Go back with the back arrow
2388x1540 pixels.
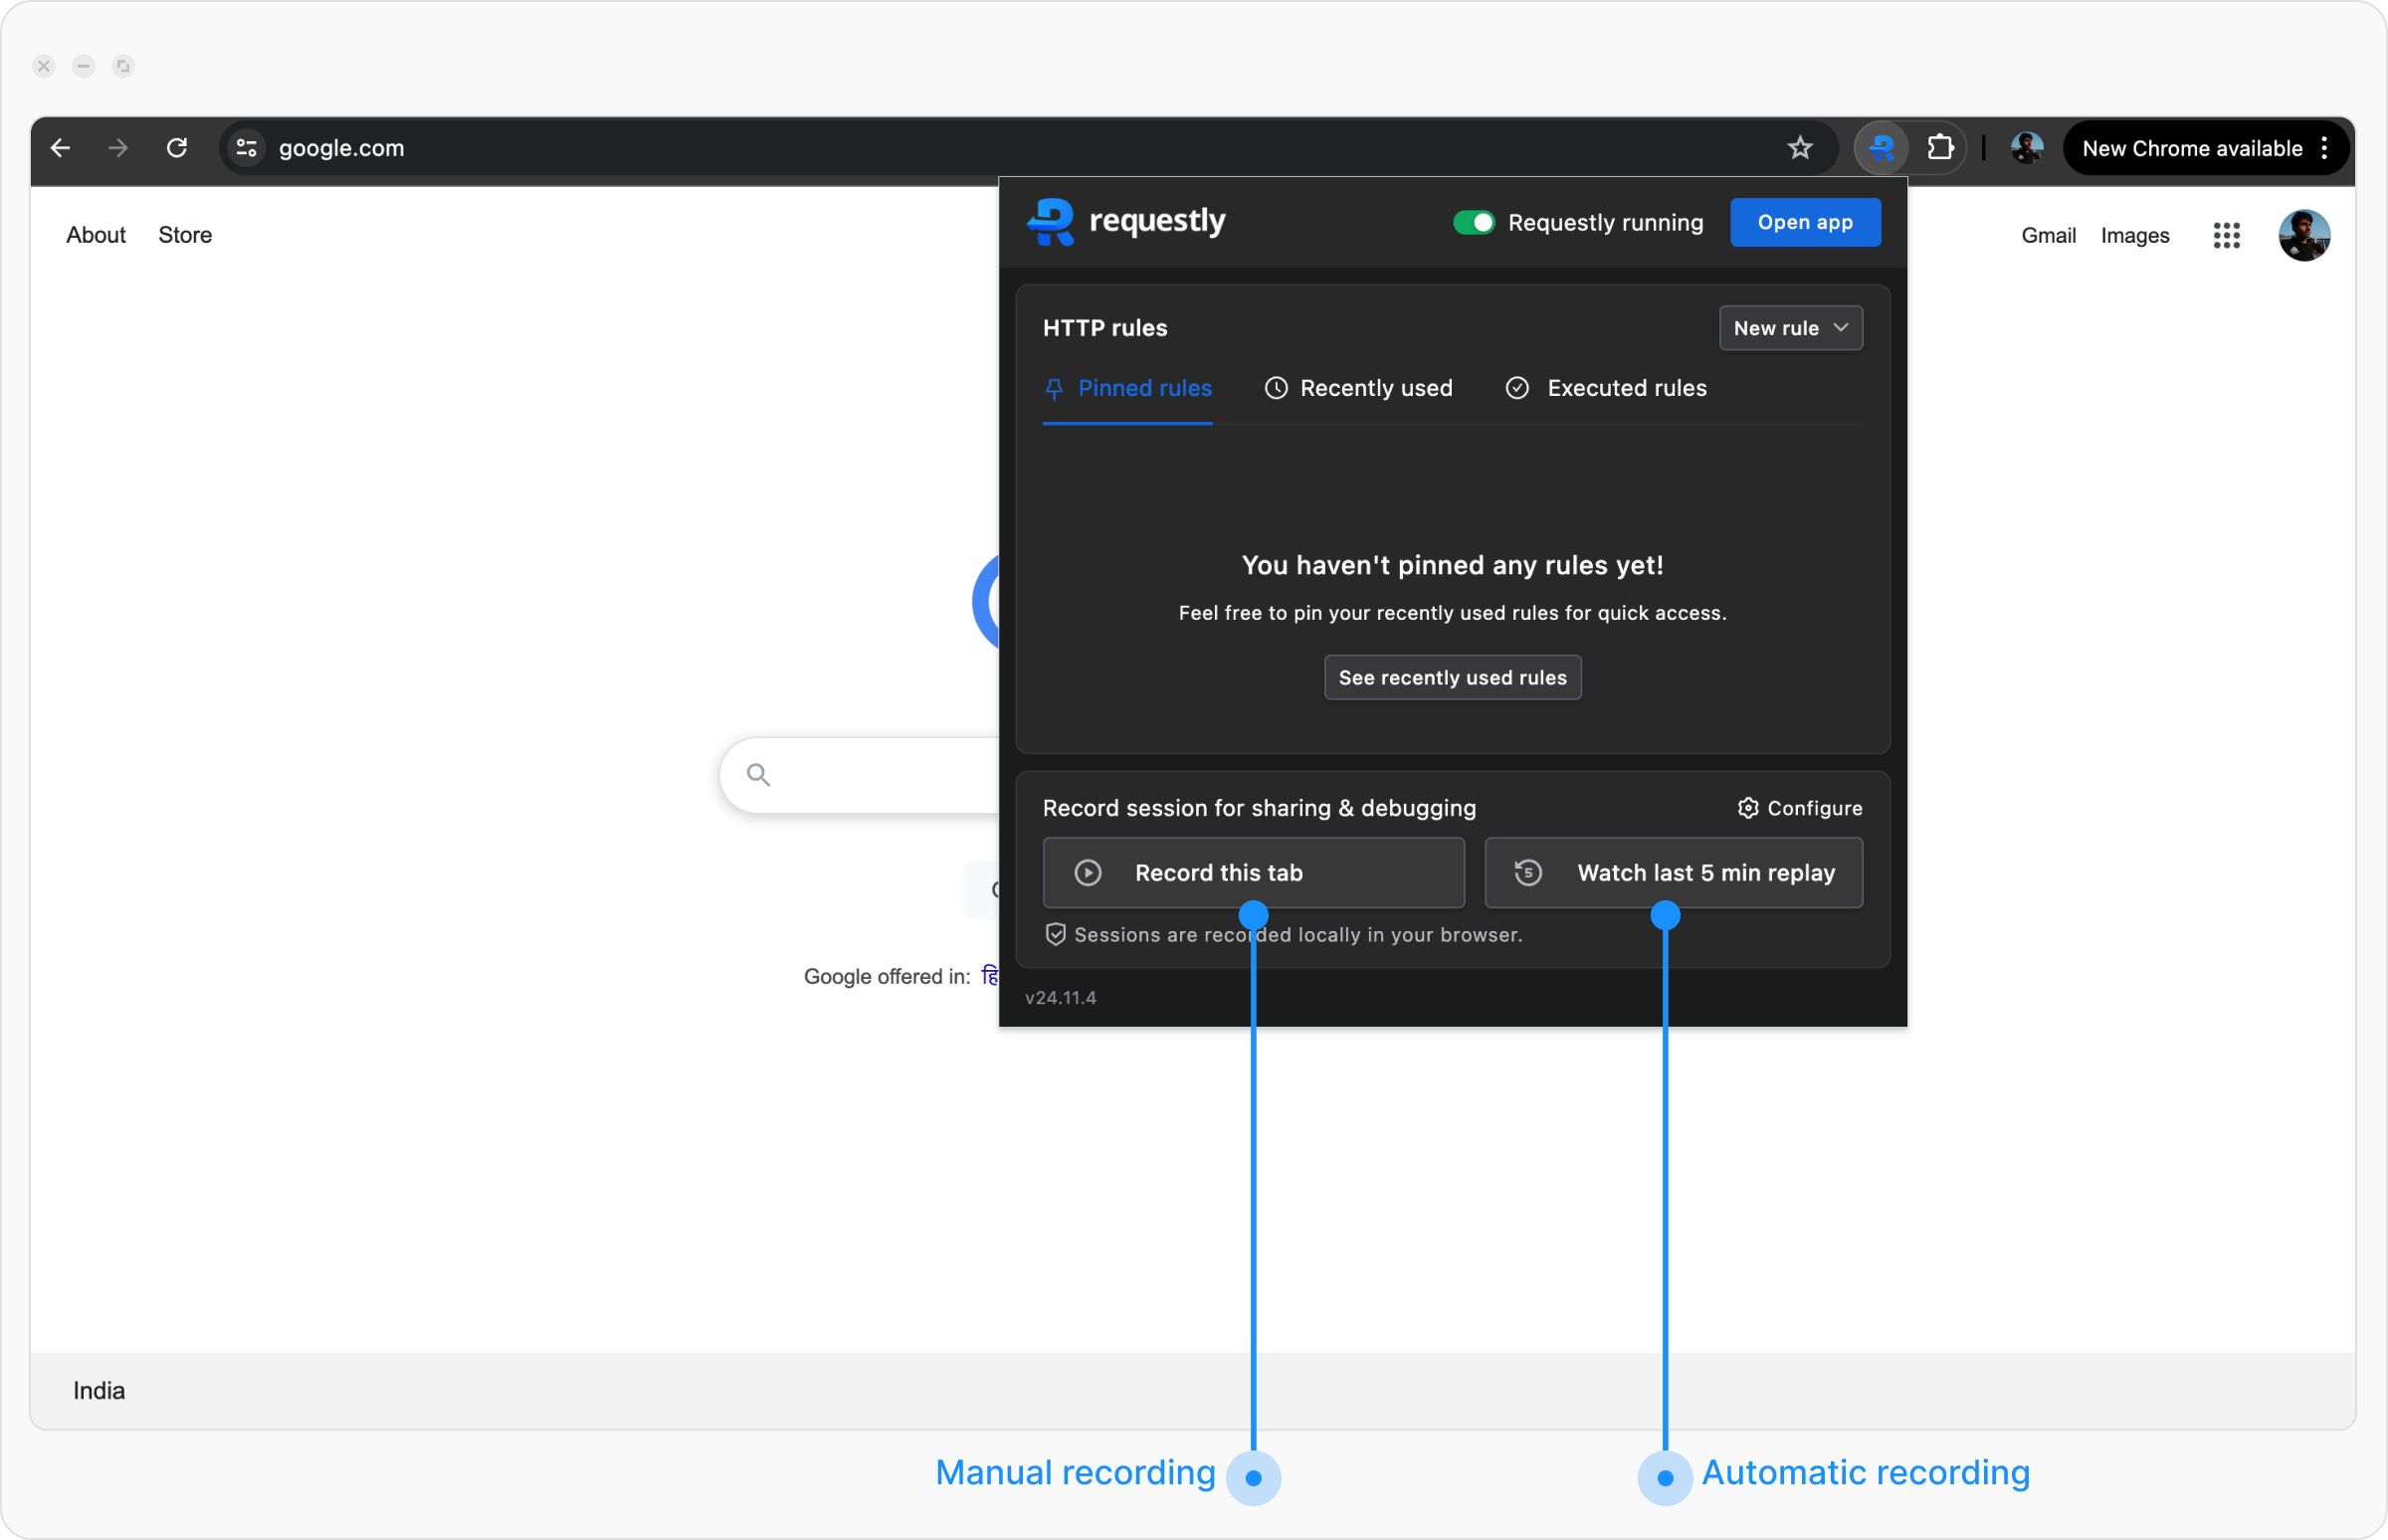tap(60, 148)
